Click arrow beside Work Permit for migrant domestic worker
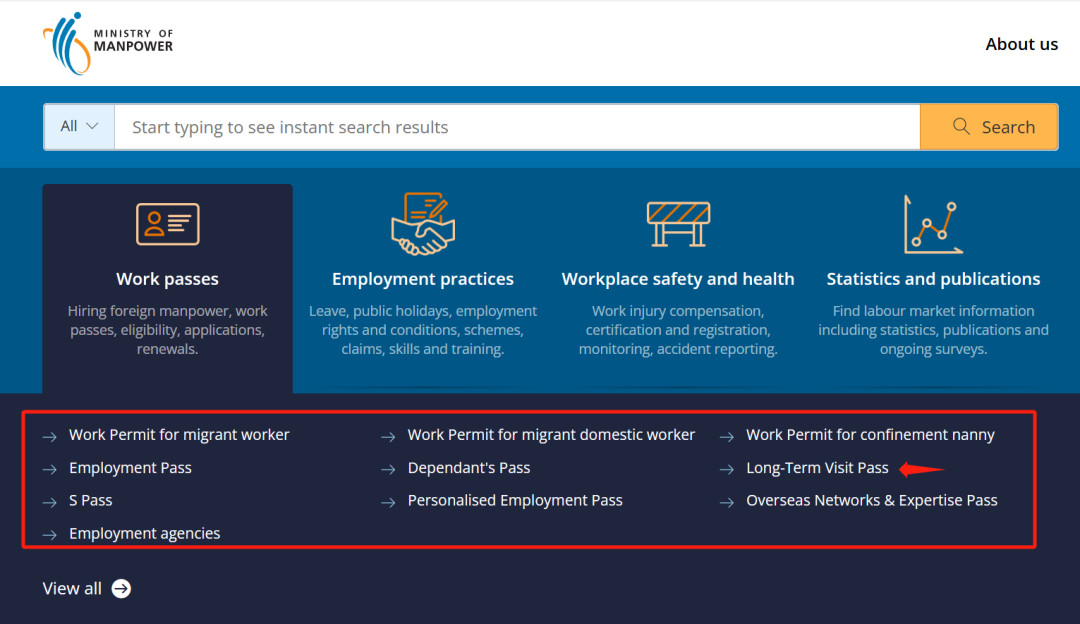This screenshot has width=1080, height=624. [388, 437]
